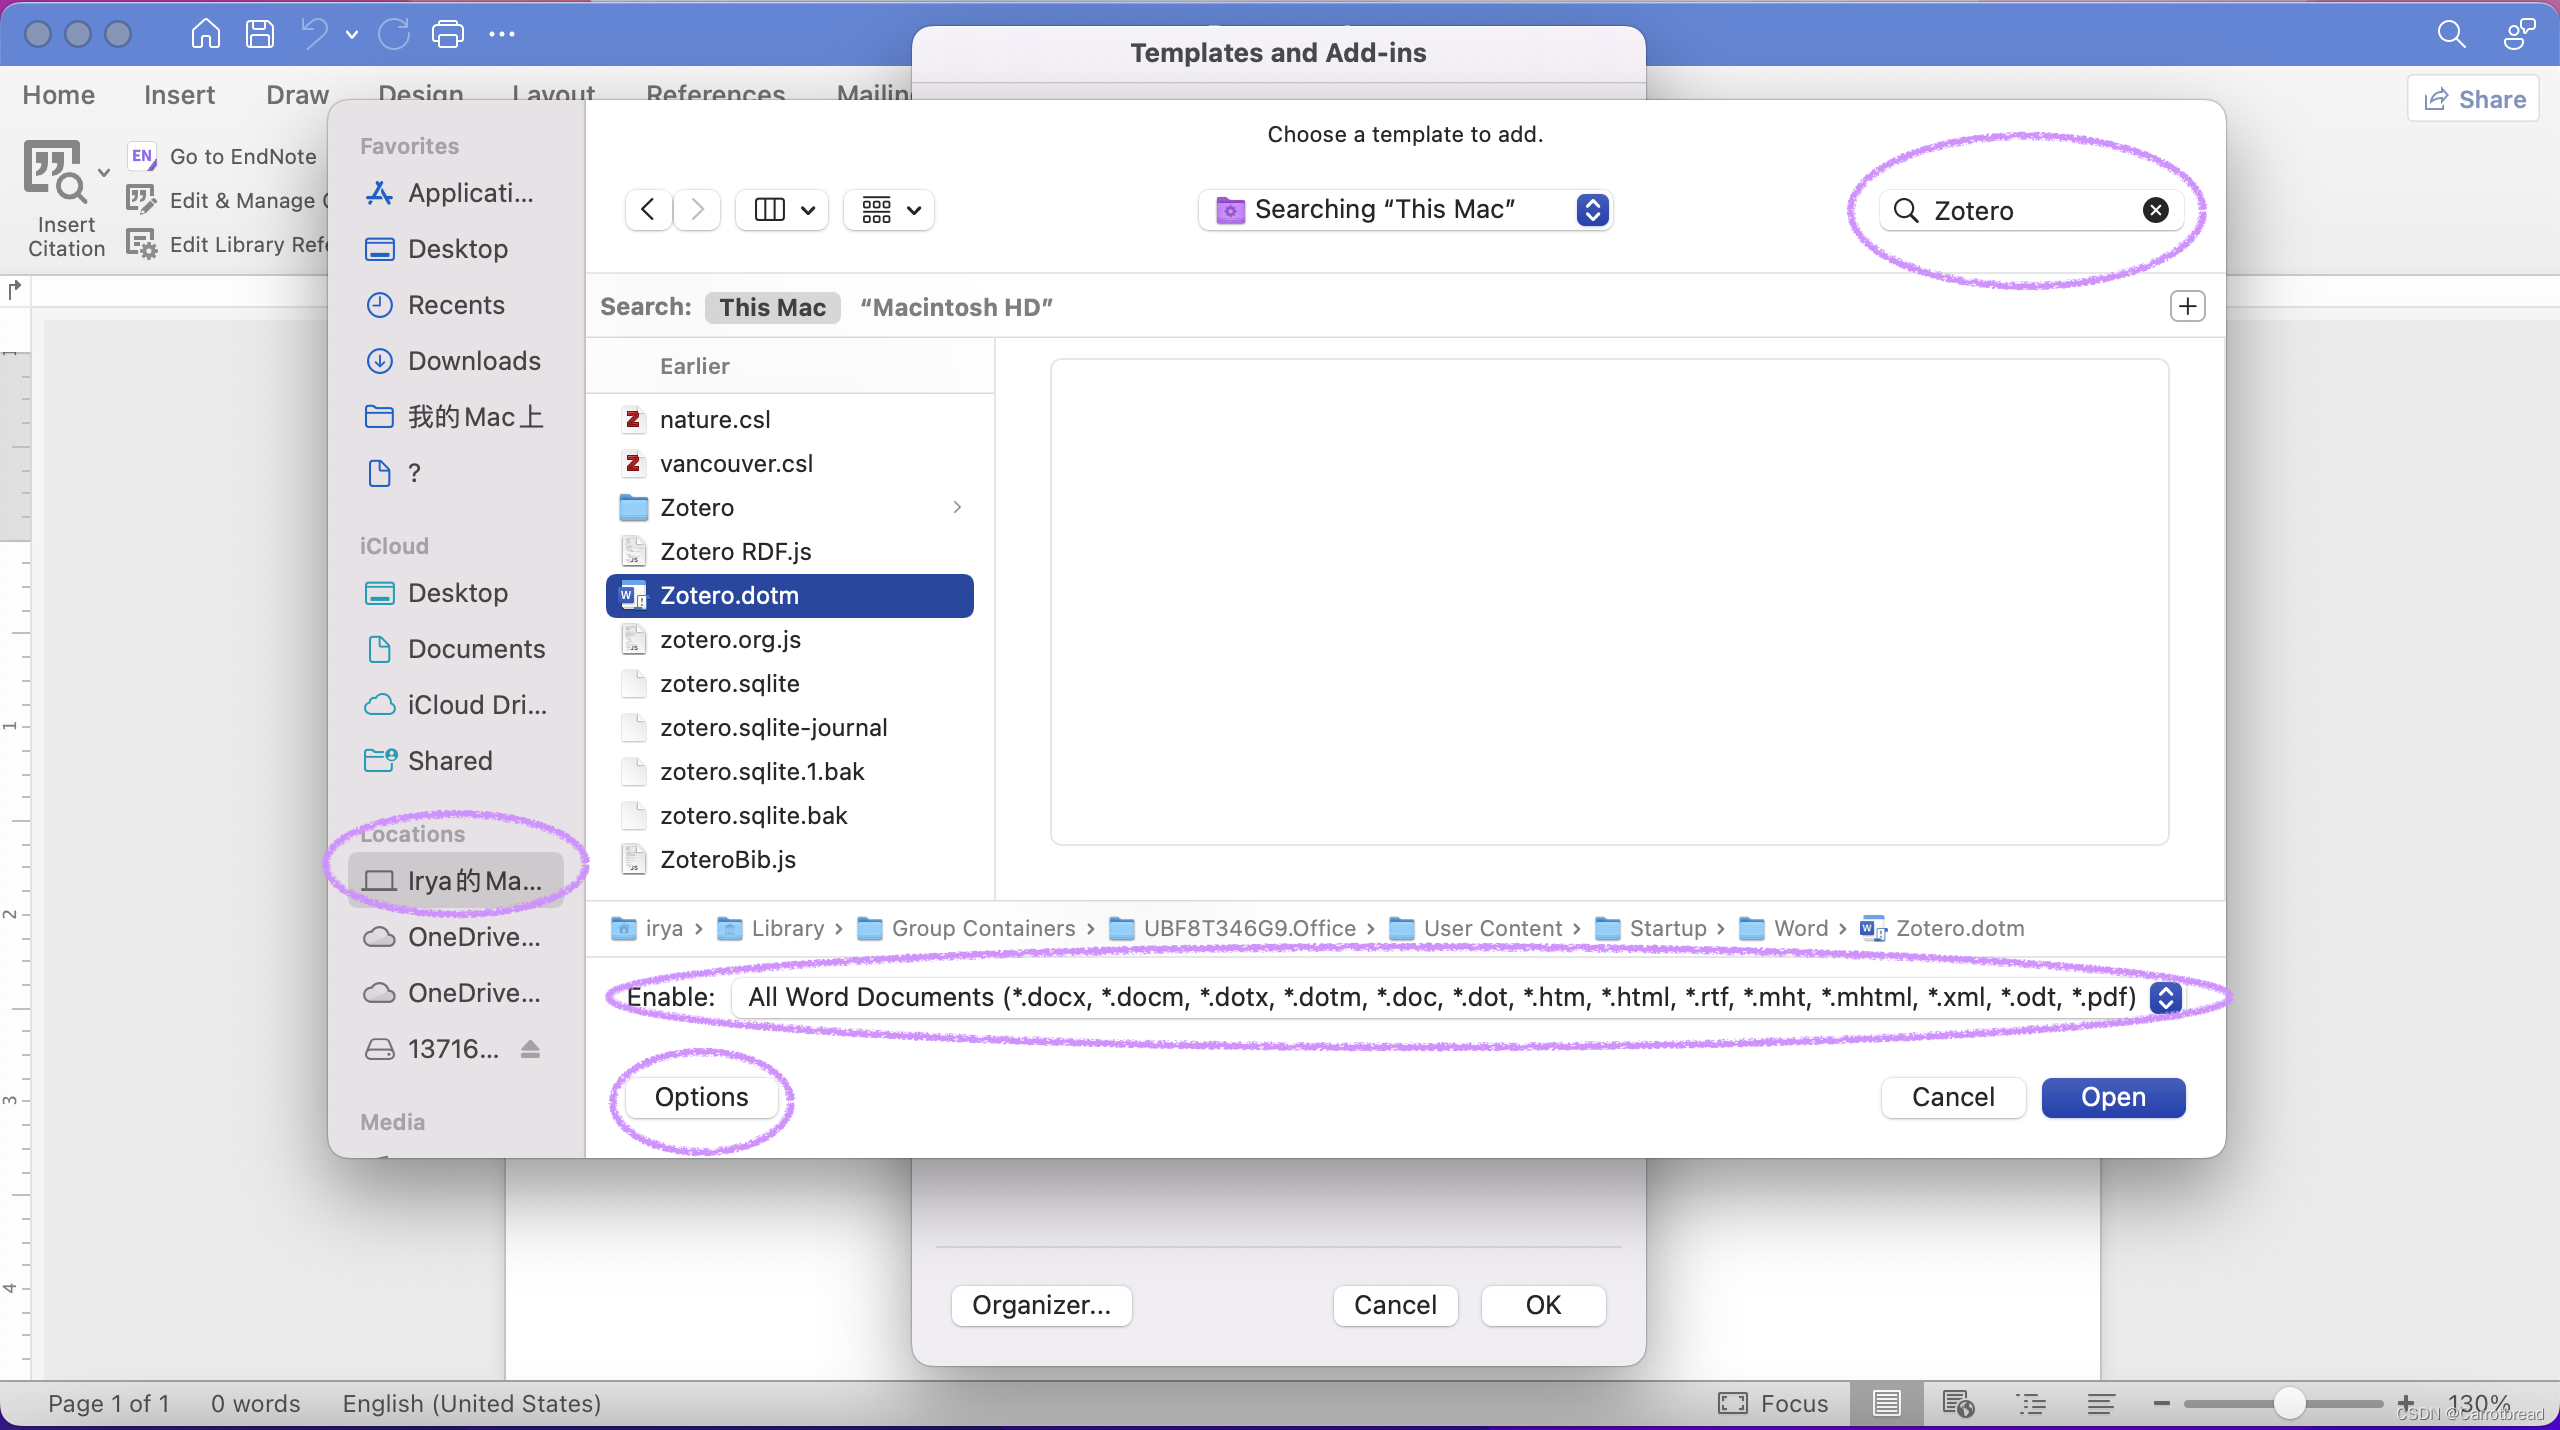Select Irya's Mac under Locations
The width and height of the screenshot is (2560, 1430).
[455, 881]
